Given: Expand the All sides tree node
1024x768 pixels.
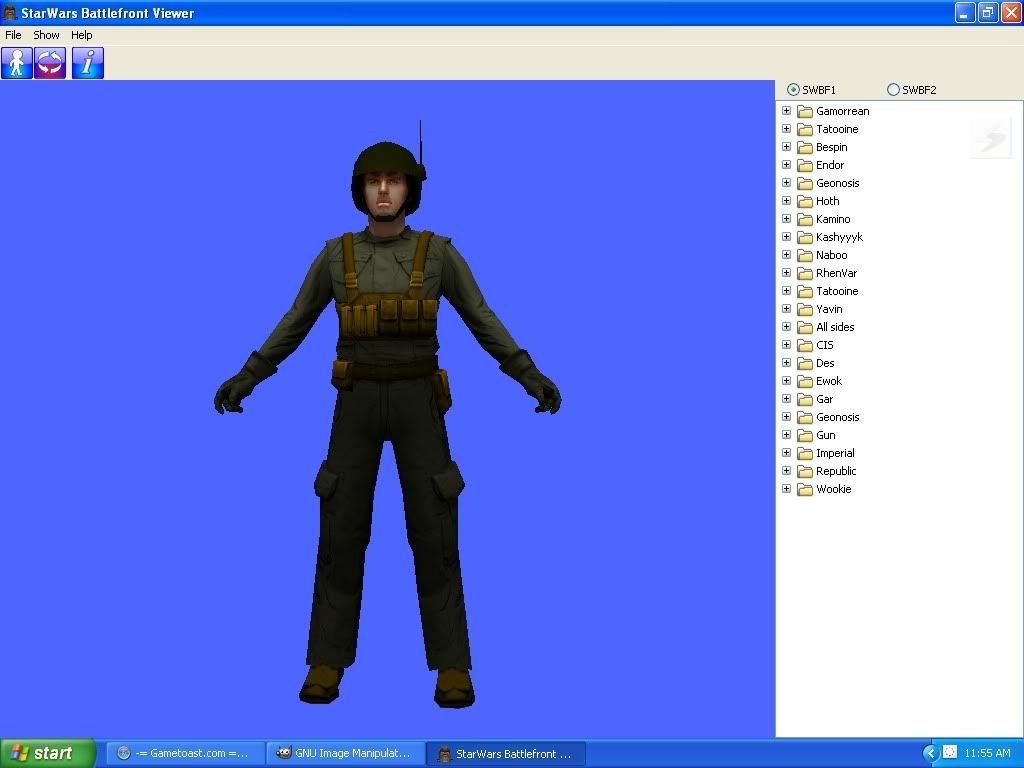Looking at the screenshot, I should (x=786, y=327).
